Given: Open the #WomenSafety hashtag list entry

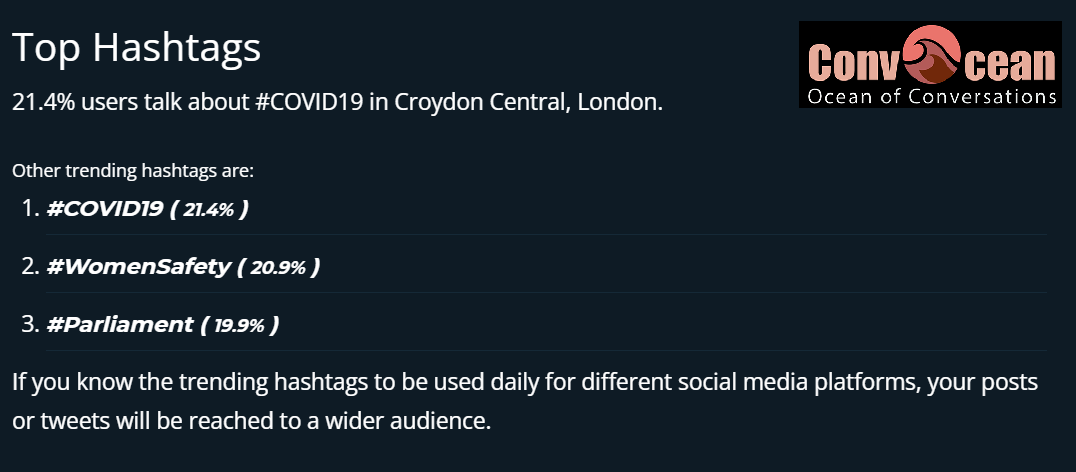Looking at the screenshot, I should (x=138, y=267).
